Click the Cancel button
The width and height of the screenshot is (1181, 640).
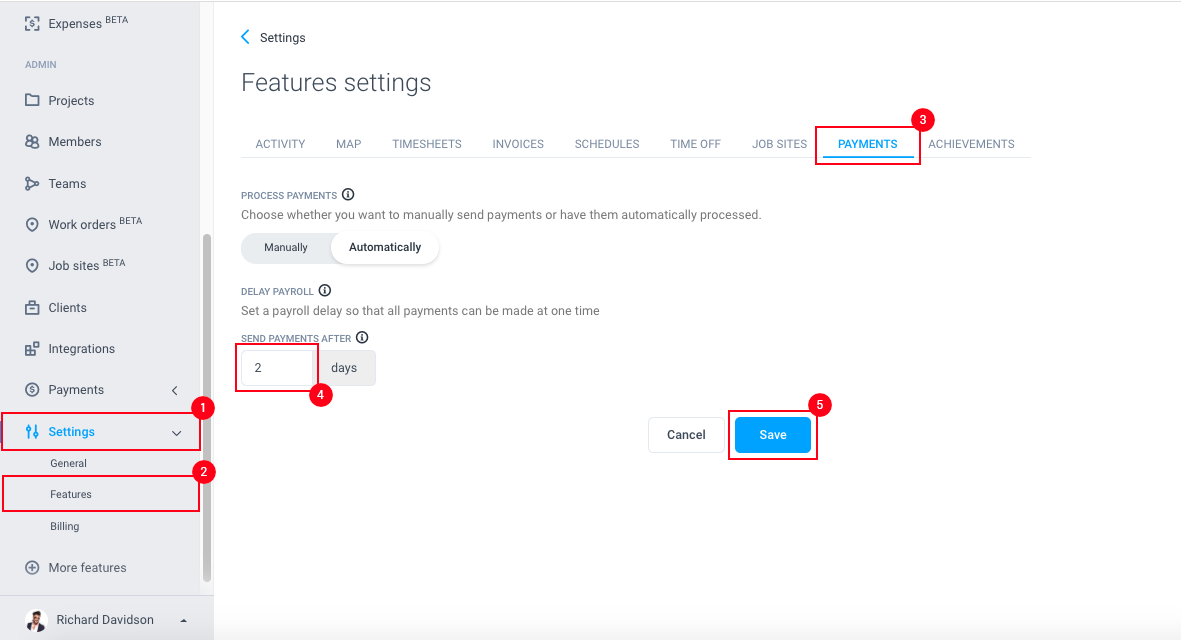[x=686, y=435]
